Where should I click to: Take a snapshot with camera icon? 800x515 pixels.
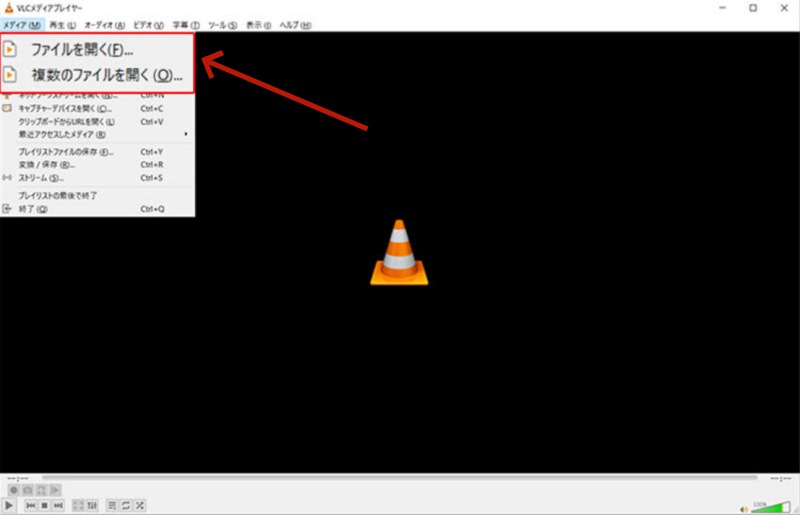click(28, 490)
